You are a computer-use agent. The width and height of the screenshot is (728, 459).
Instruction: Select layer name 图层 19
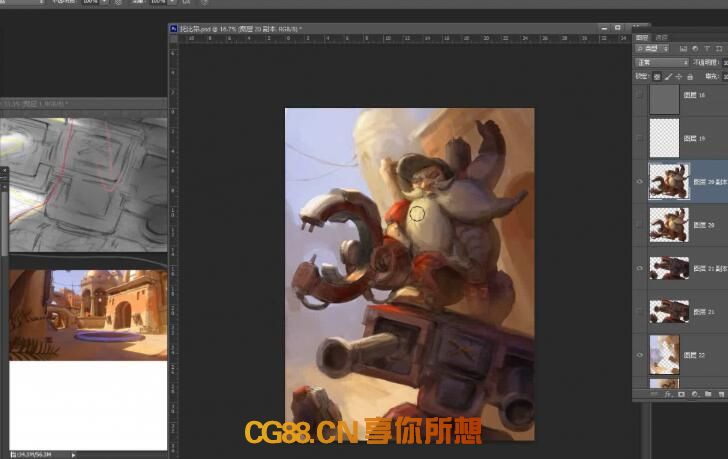tap(694, 138)
